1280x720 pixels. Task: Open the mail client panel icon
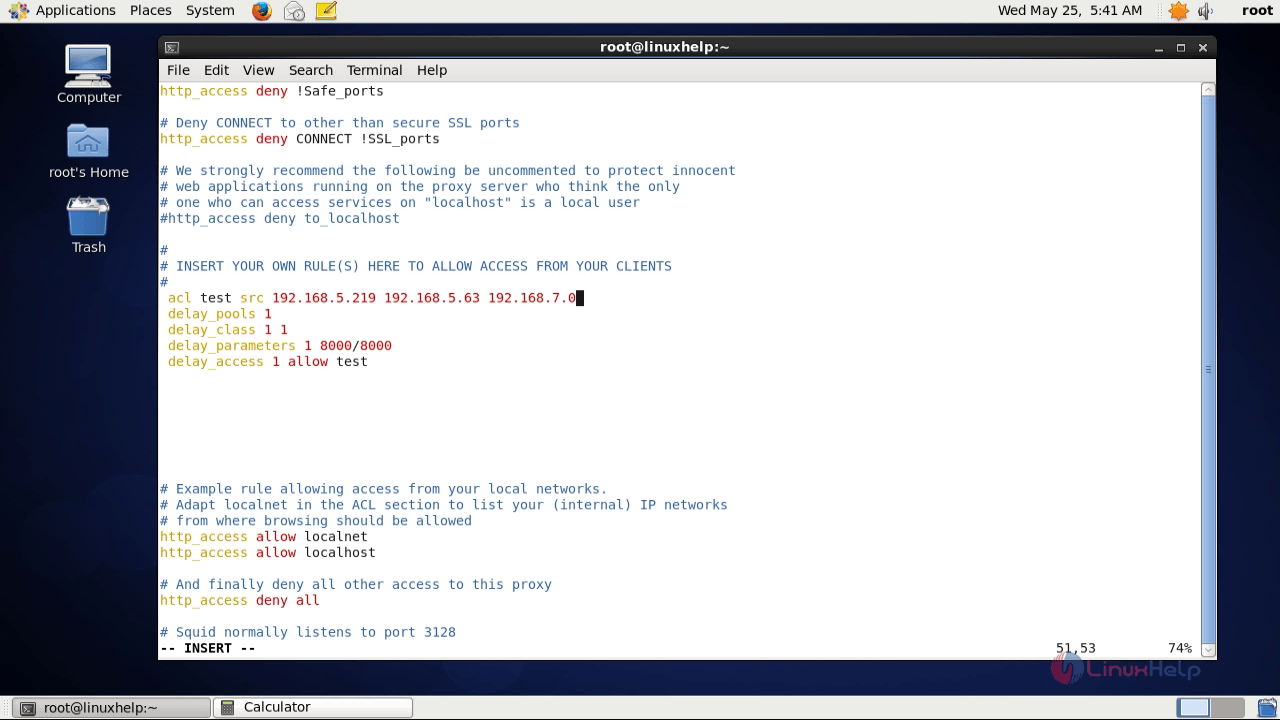pos(294,11)
